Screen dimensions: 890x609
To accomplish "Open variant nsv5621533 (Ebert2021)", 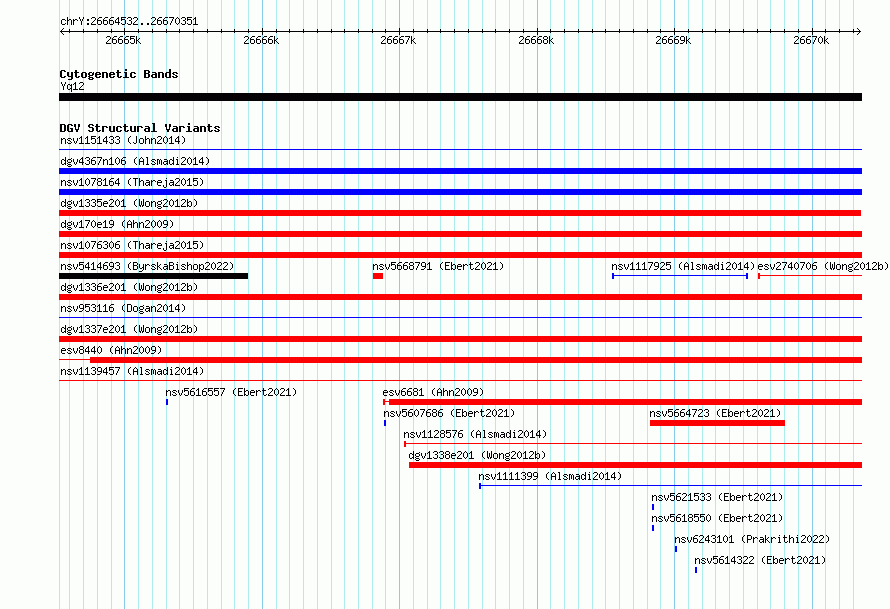I will pos(717,497).
